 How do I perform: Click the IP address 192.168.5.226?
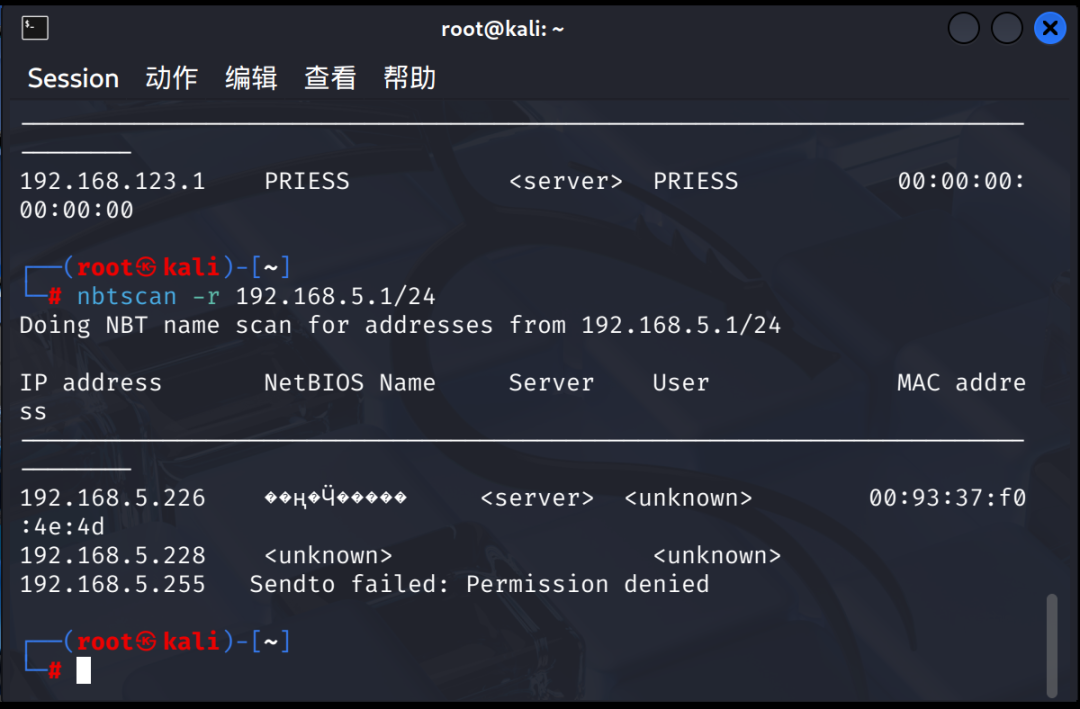click(112, 498)
